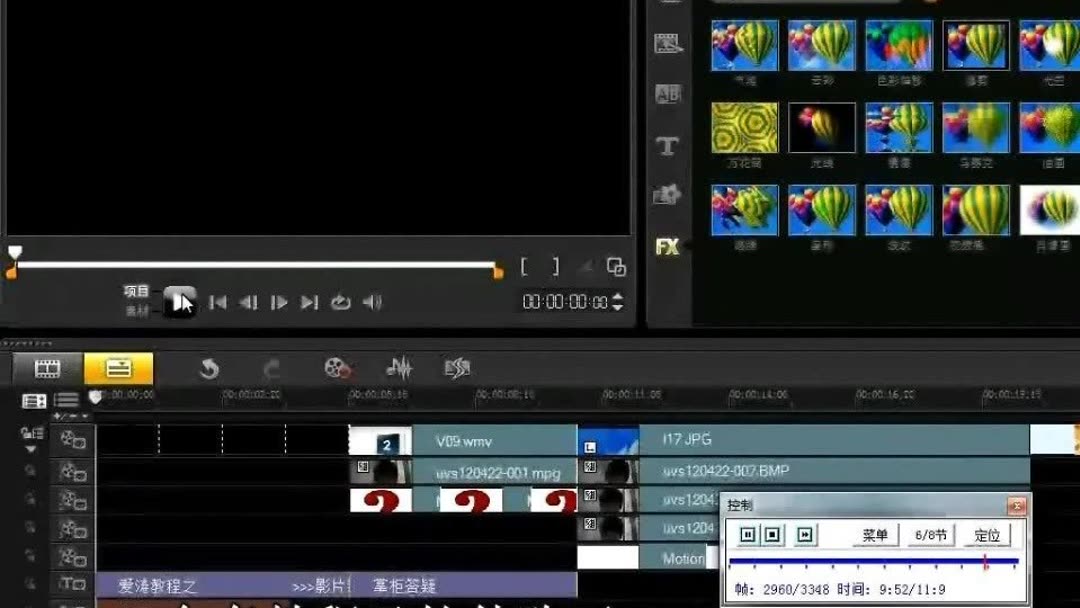Screen dimensions: 1080x608
Task: Open the Graphic decoration library
Action: click(668, 197)
